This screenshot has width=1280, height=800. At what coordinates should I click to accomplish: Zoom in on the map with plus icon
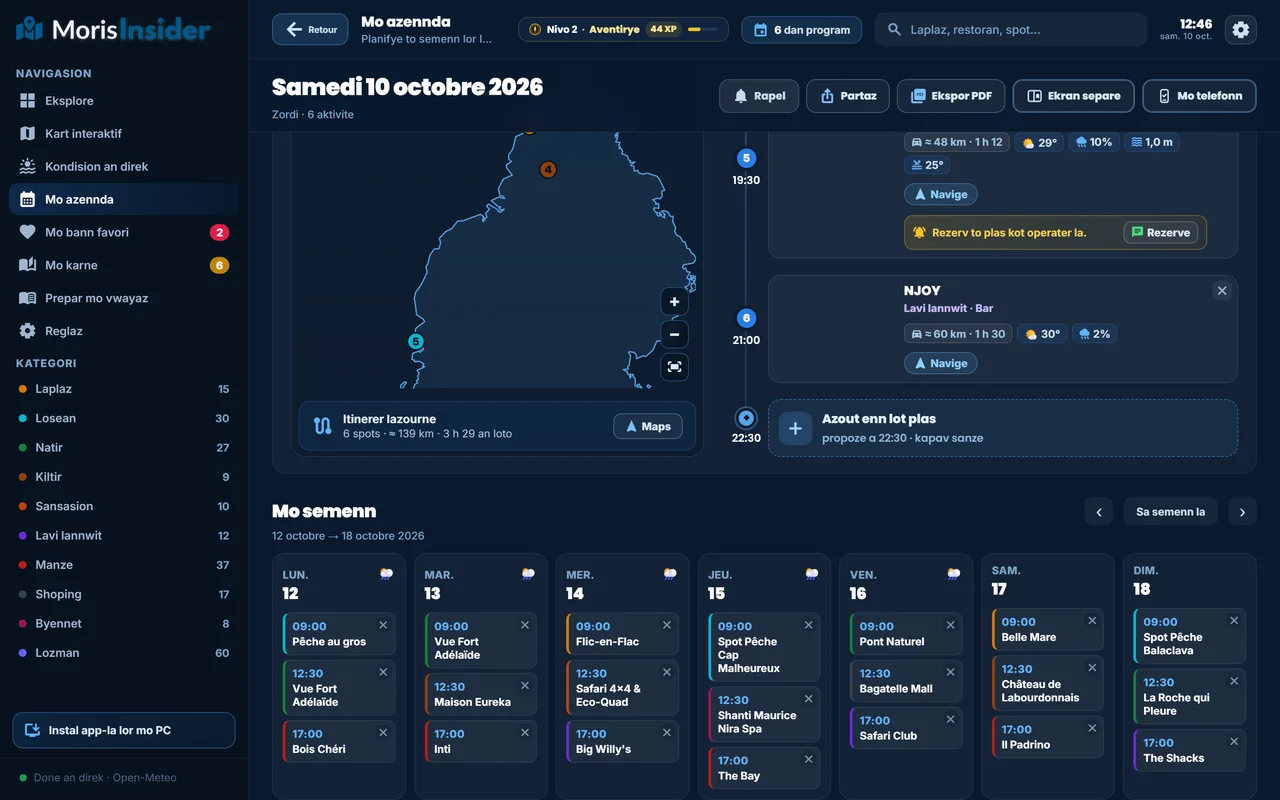[x=674, y=302]
